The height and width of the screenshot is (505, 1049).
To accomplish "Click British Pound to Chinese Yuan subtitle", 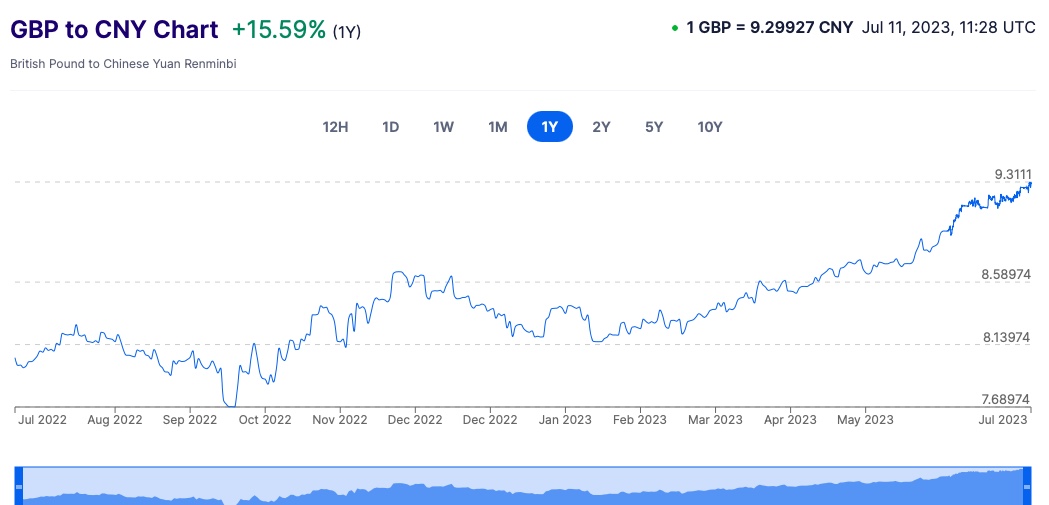I will (x=123, y=64).
